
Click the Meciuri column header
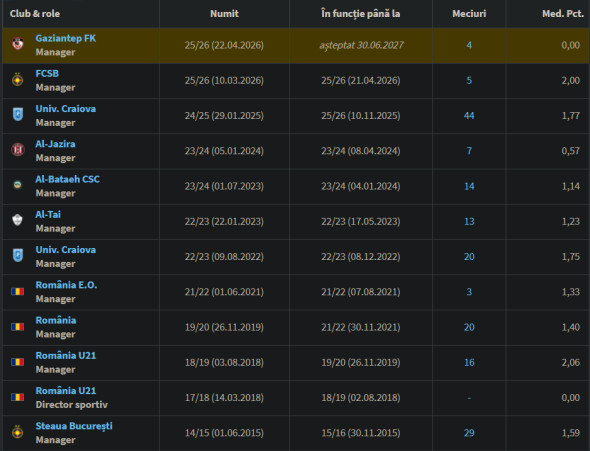tap(469, 14)
